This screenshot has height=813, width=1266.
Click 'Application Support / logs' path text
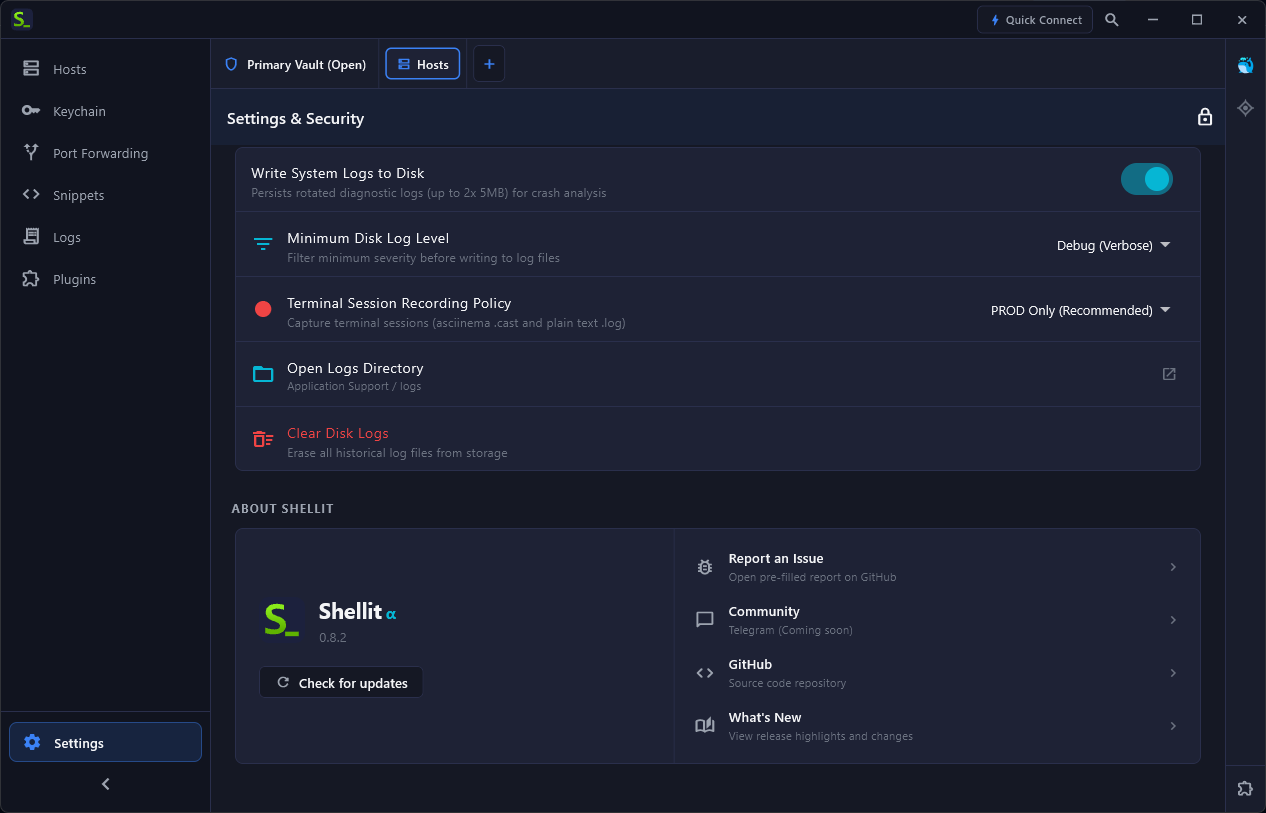pyautogui.click(x=354, y=386)
